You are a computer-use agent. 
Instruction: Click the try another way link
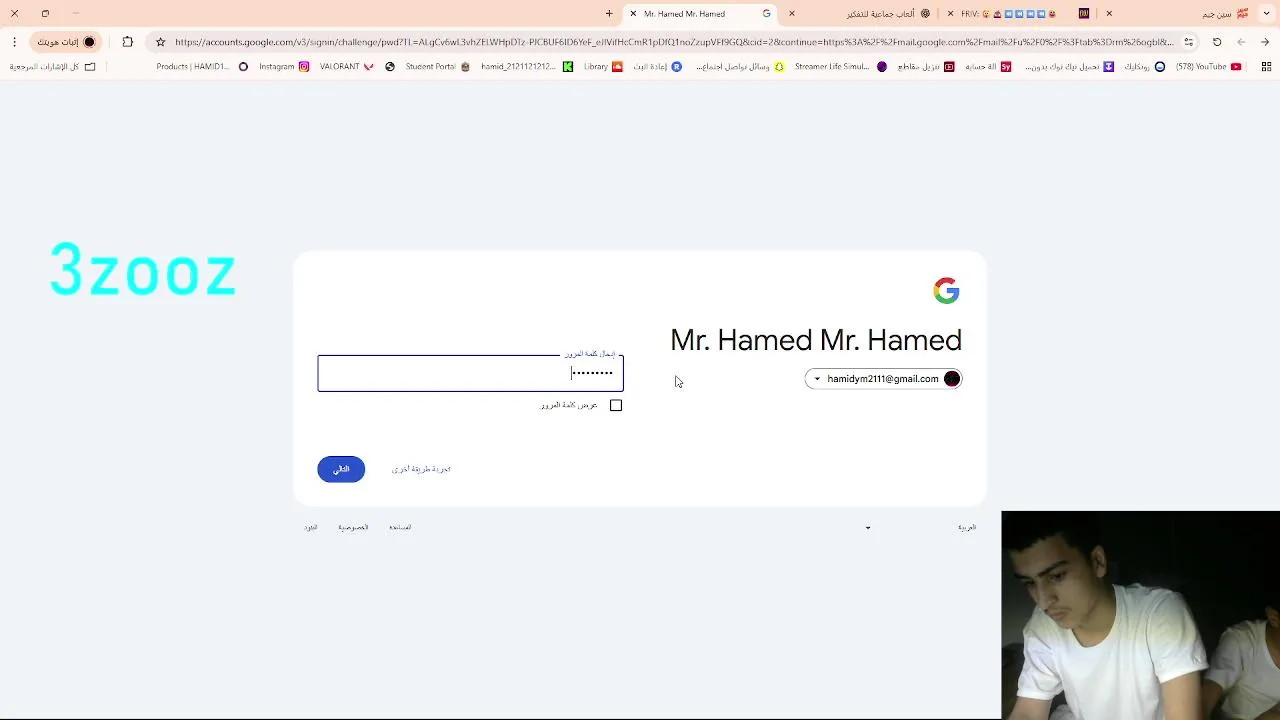(421, 469)
